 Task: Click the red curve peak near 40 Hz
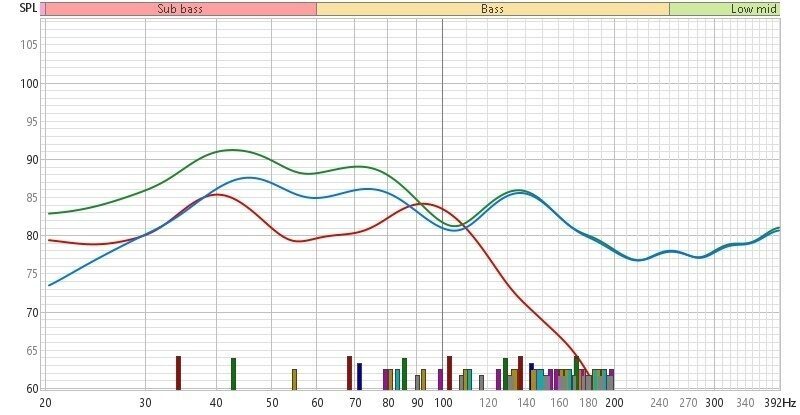[214, 194]
